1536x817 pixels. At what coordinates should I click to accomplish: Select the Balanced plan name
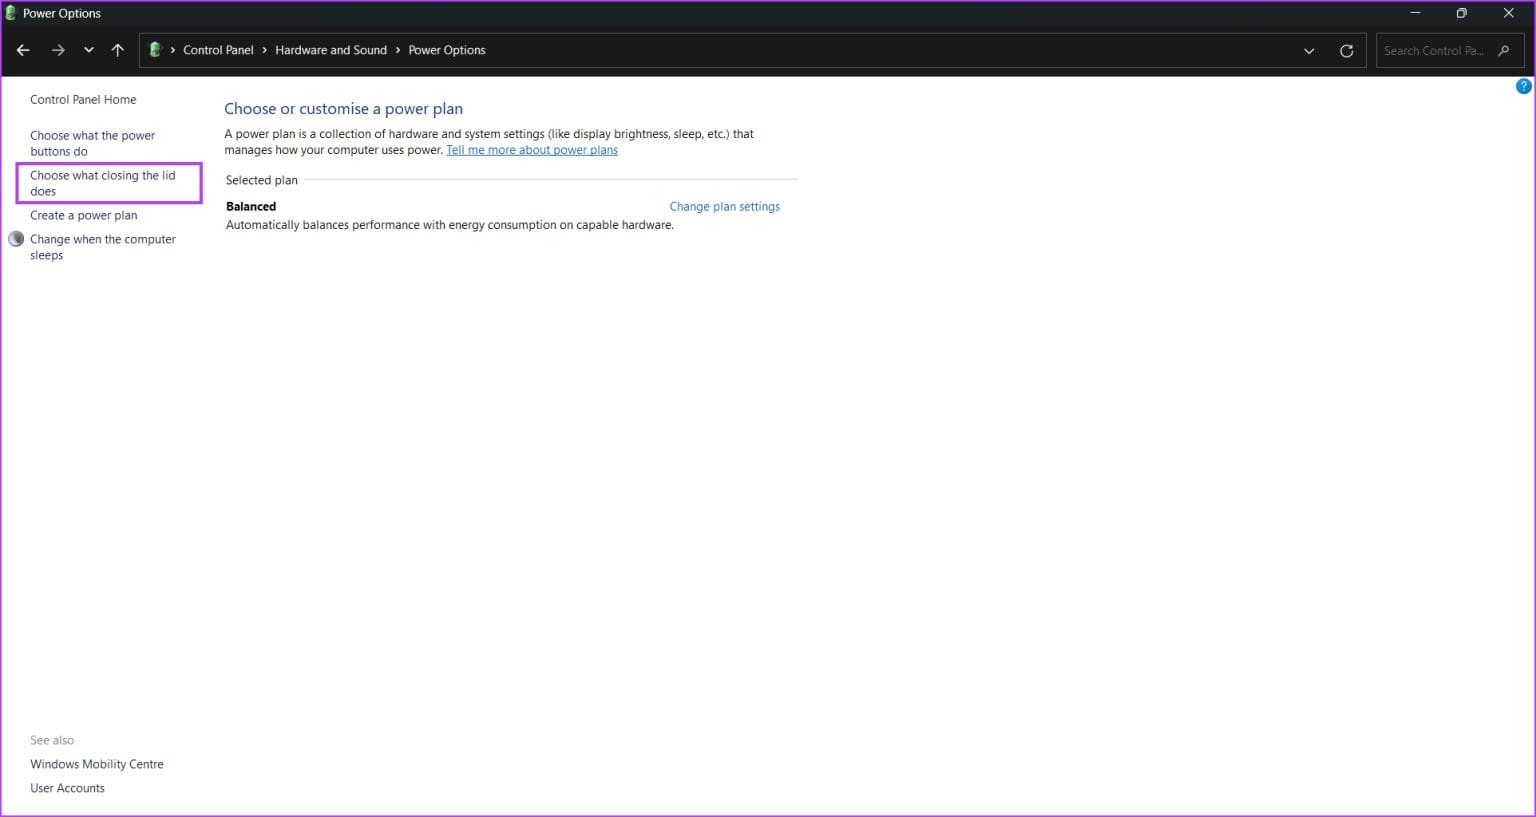tap(251, 207)
